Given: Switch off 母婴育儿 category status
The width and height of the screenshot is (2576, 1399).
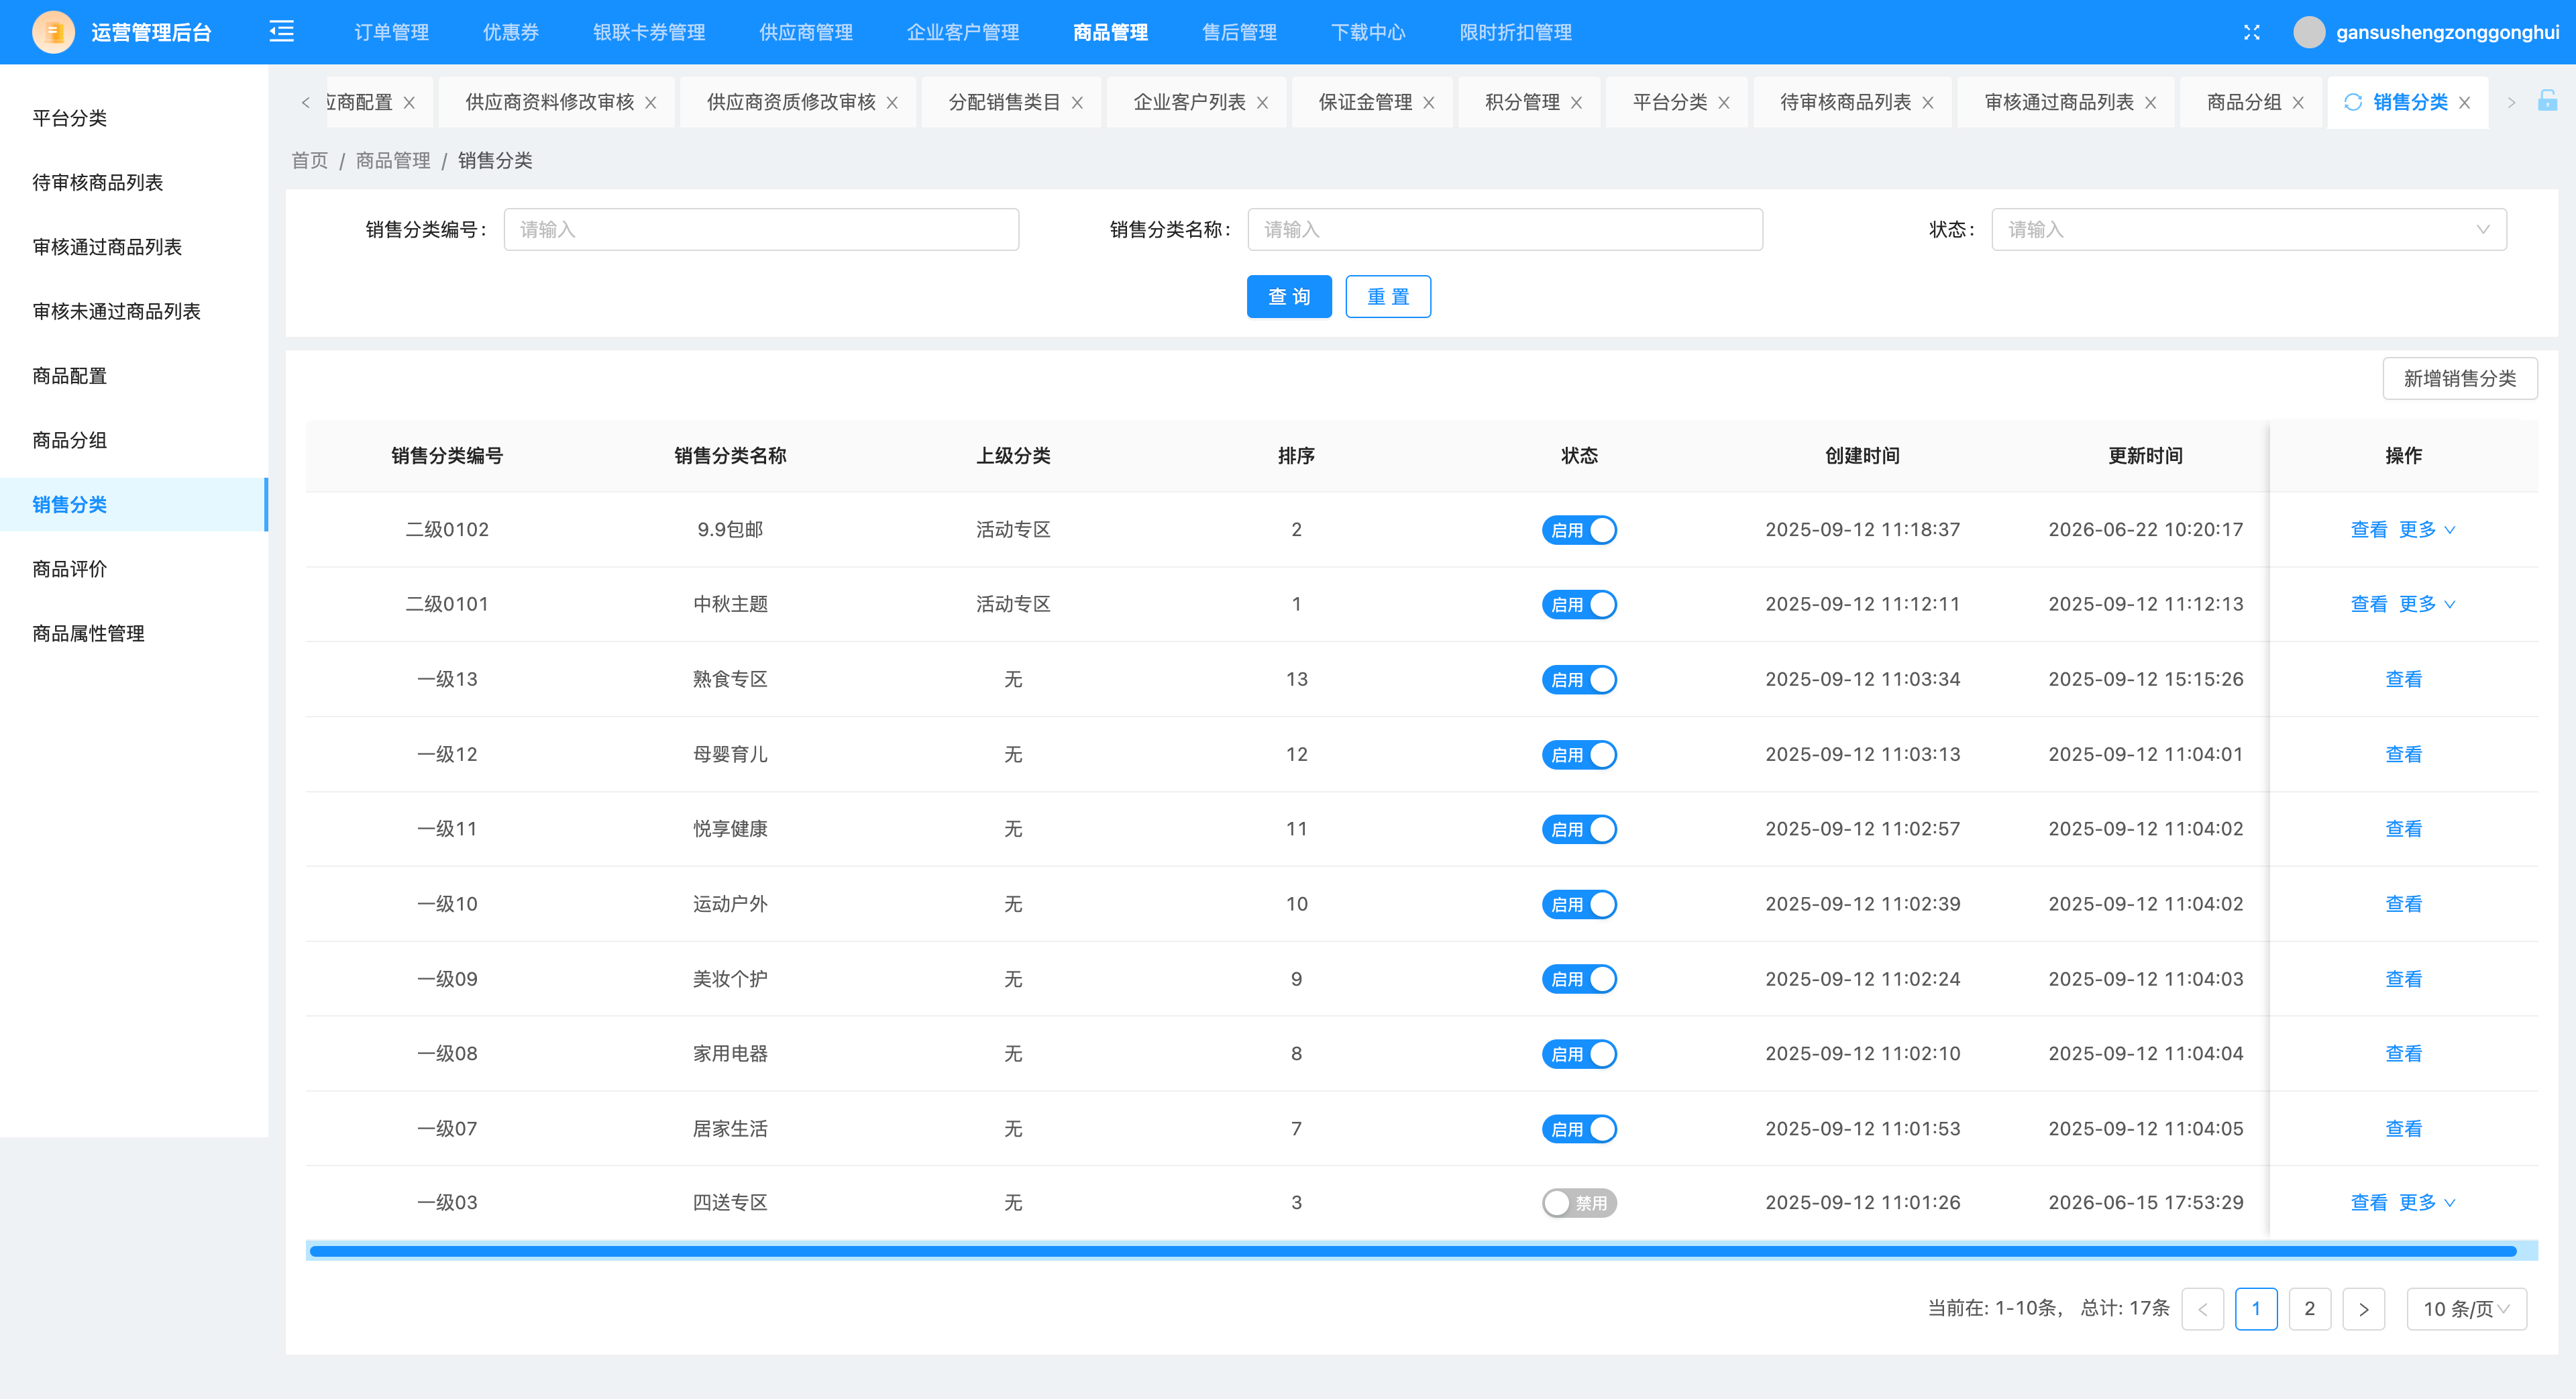Looking at the screenshot, I should point(1579,755).
